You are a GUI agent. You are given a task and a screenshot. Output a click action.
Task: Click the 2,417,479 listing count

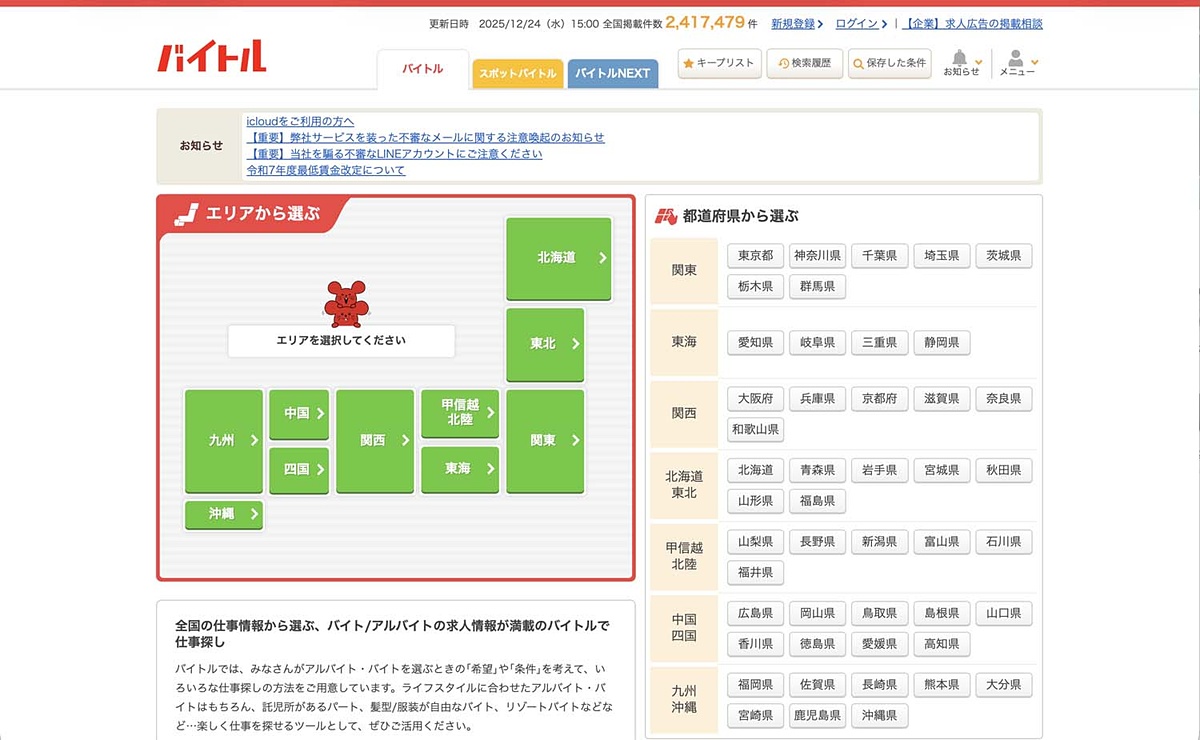tap(705, 22)
